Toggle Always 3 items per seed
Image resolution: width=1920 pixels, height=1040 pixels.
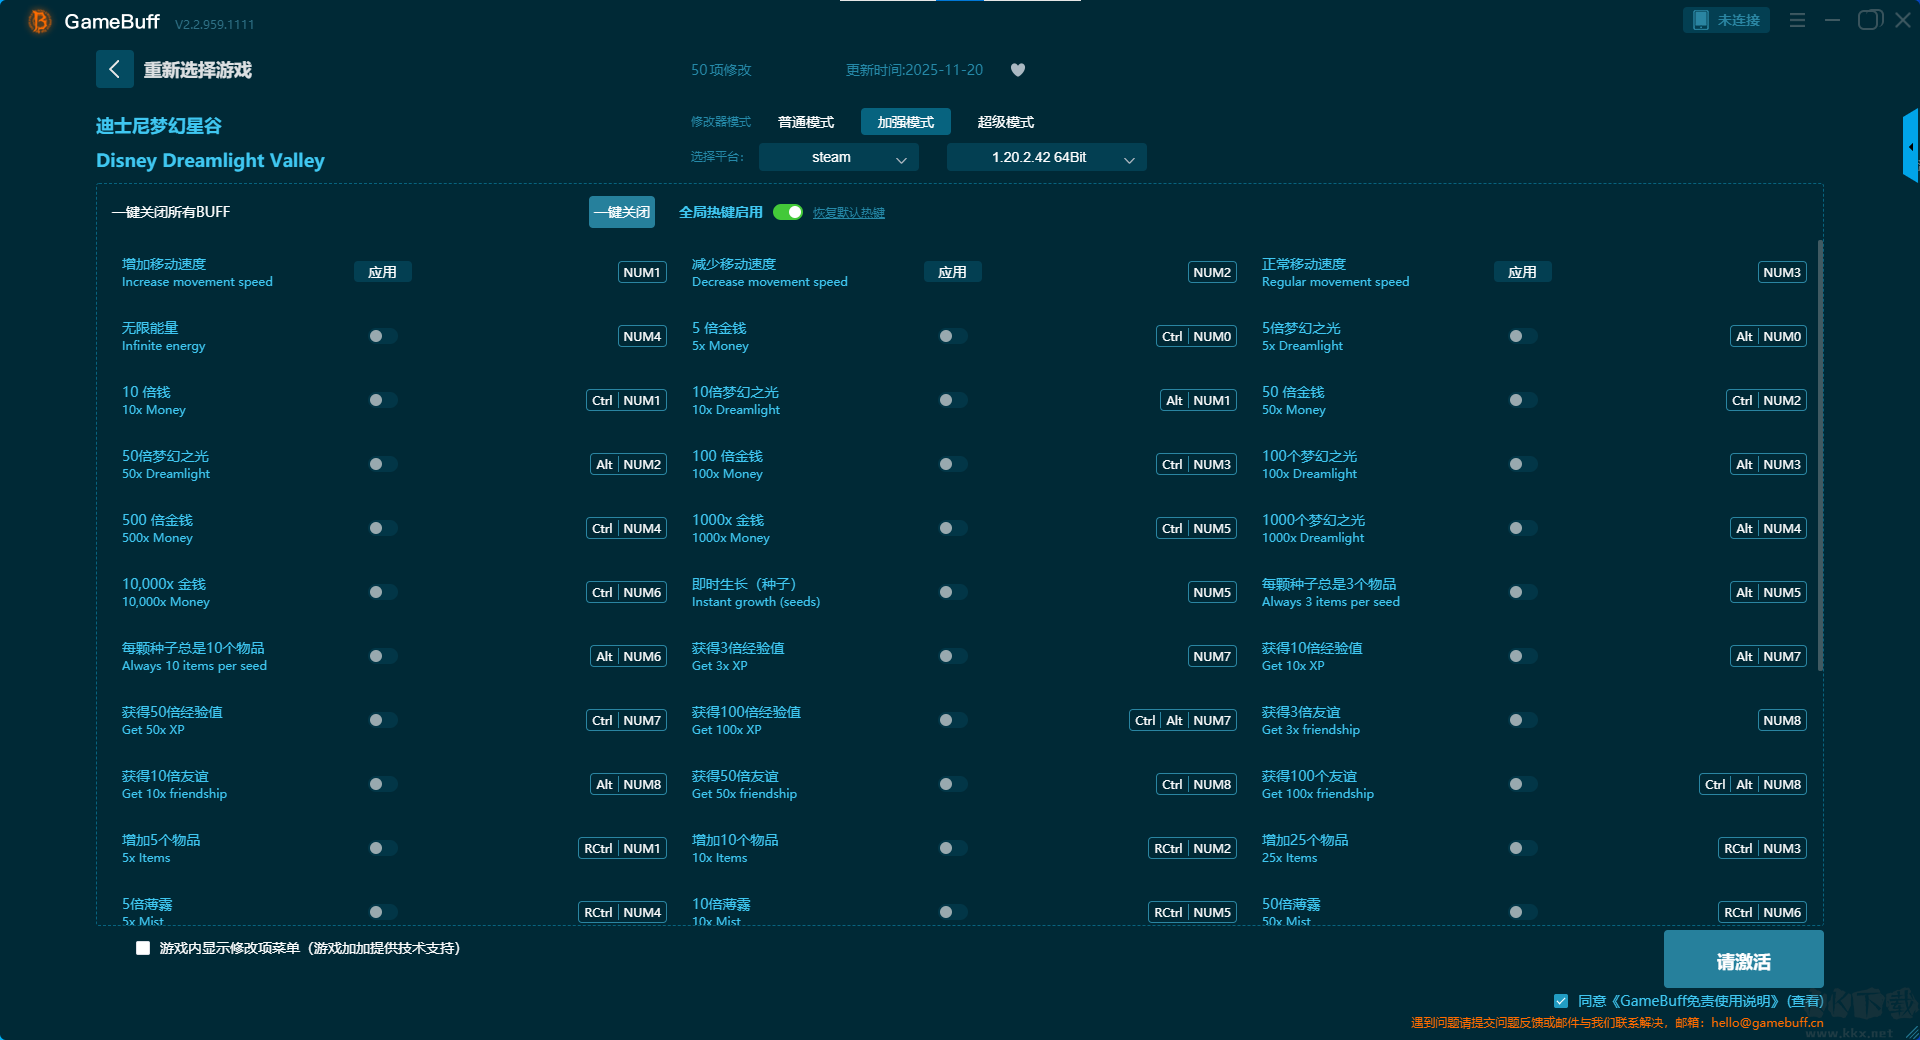pos(1523,592)
